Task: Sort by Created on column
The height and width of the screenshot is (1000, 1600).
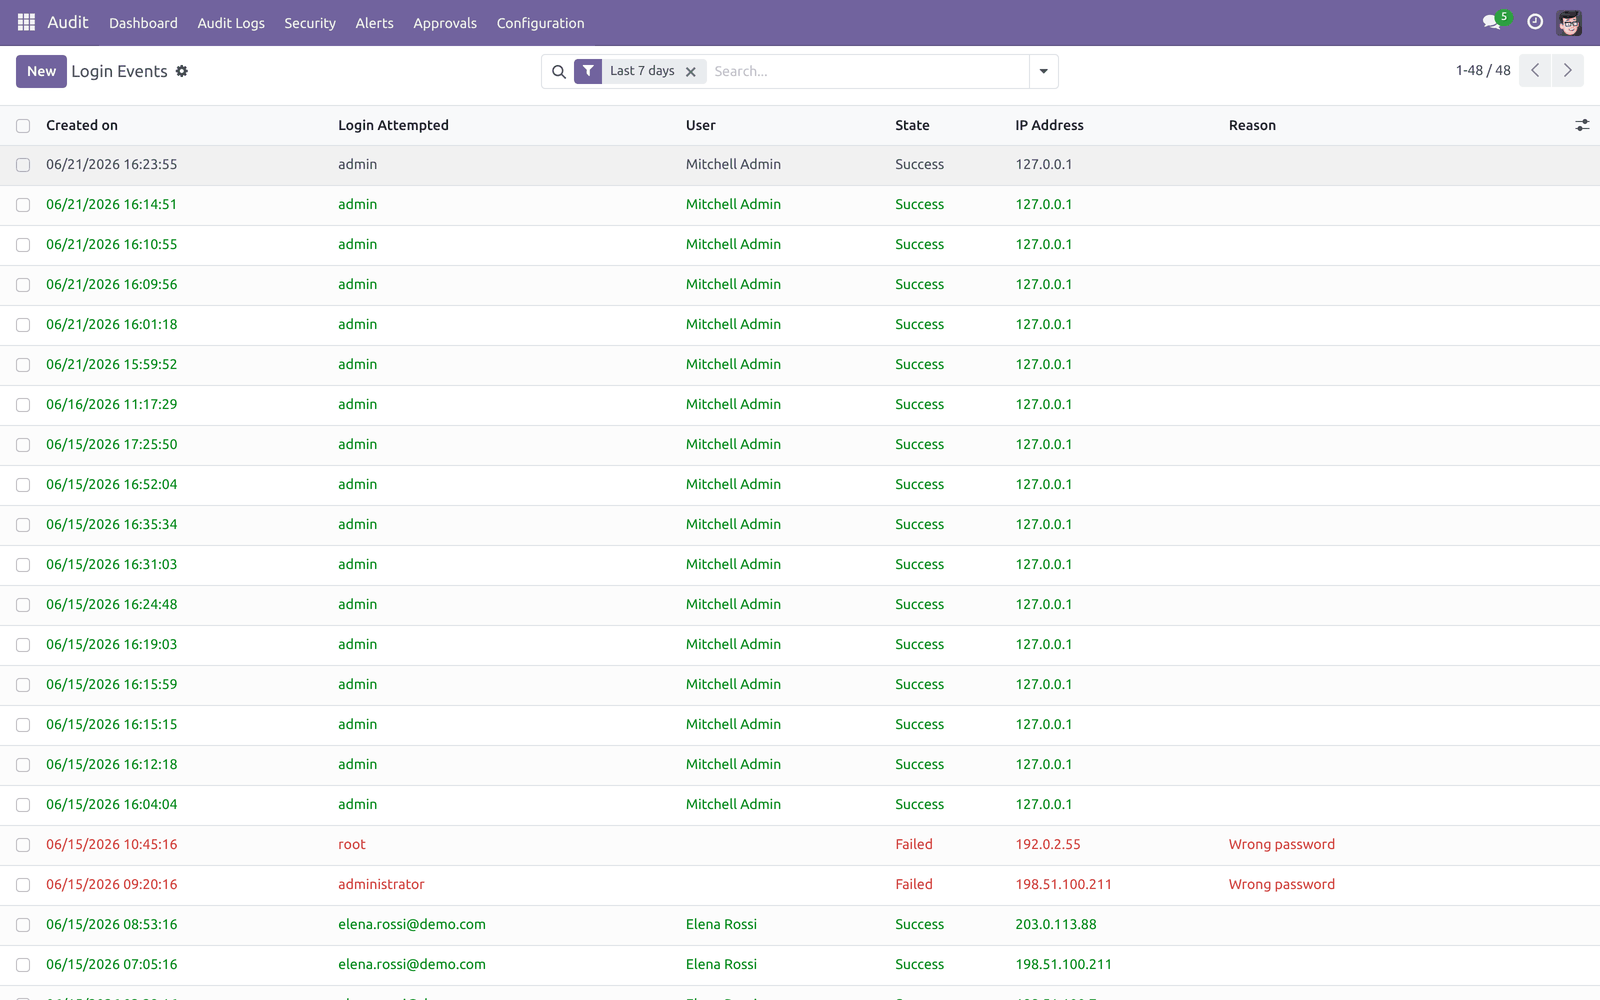Action: tap(82, 125)
